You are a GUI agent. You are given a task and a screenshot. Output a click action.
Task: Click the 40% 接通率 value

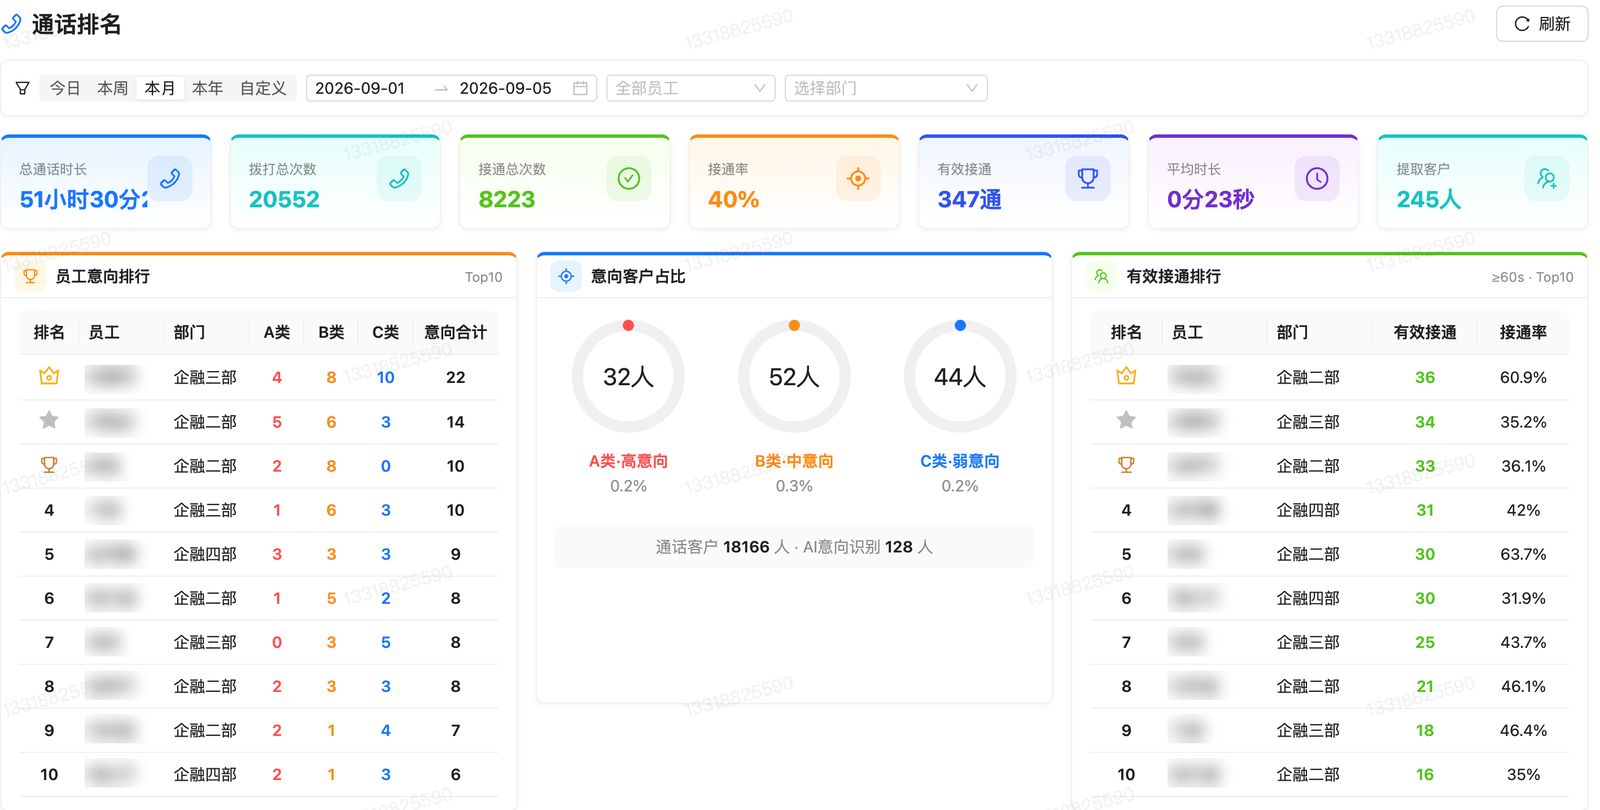point(733,199)
